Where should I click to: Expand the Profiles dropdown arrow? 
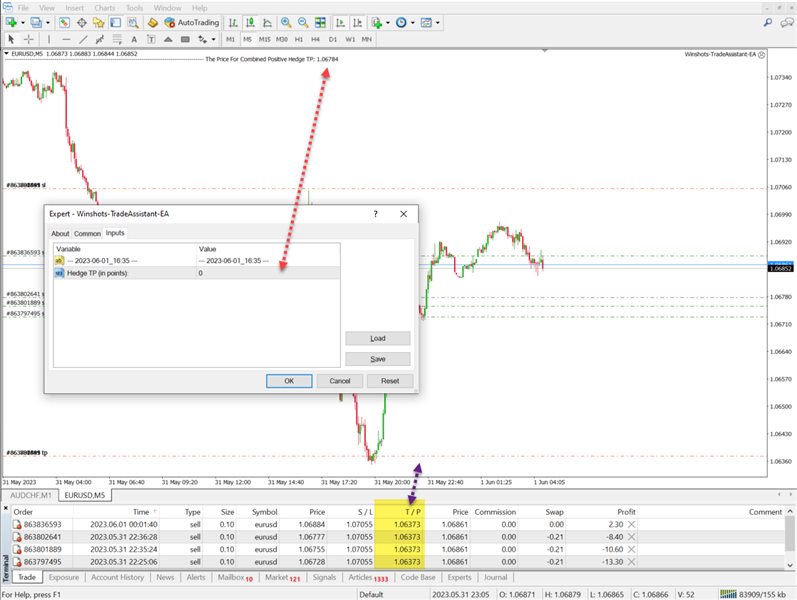48,22
